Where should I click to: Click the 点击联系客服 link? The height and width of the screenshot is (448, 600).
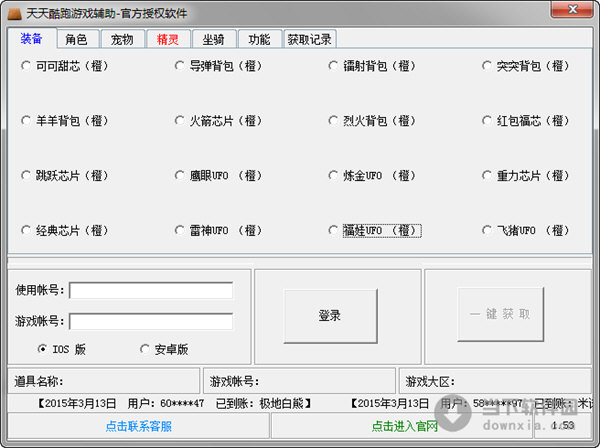[137, 427]
